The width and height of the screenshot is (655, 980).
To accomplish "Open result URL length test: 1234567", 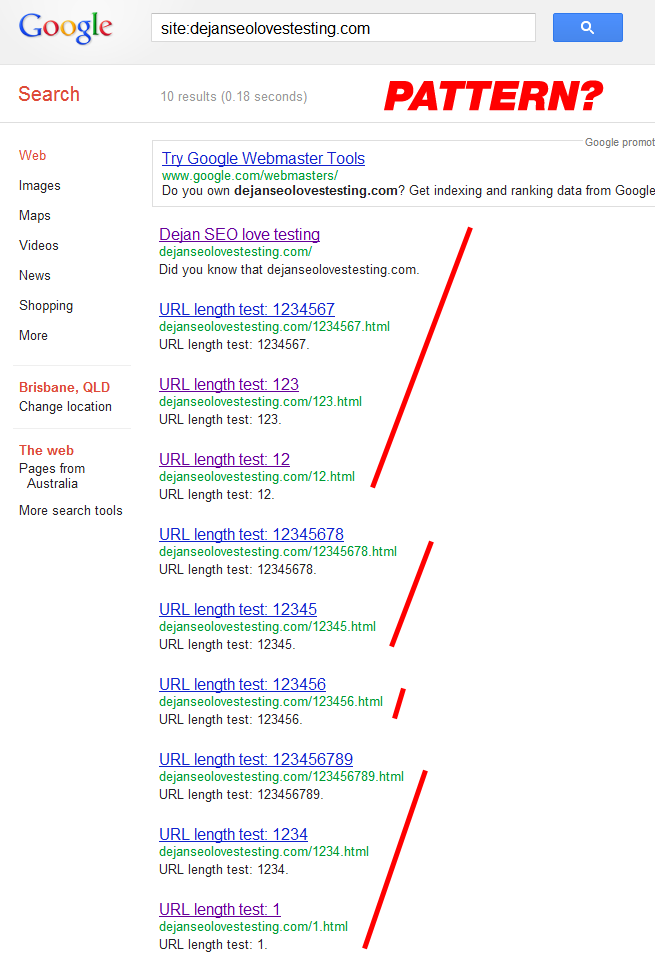I will (247, 309).
